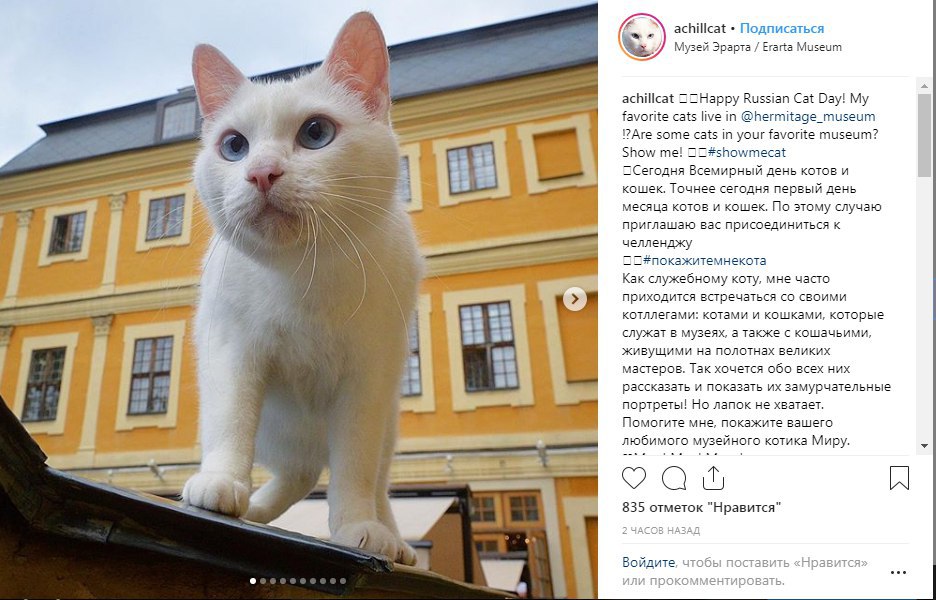Image resolution: width=936 pixels, height=600 pixels.
Task: Click Войдите login link
Action: click(648, 562)
